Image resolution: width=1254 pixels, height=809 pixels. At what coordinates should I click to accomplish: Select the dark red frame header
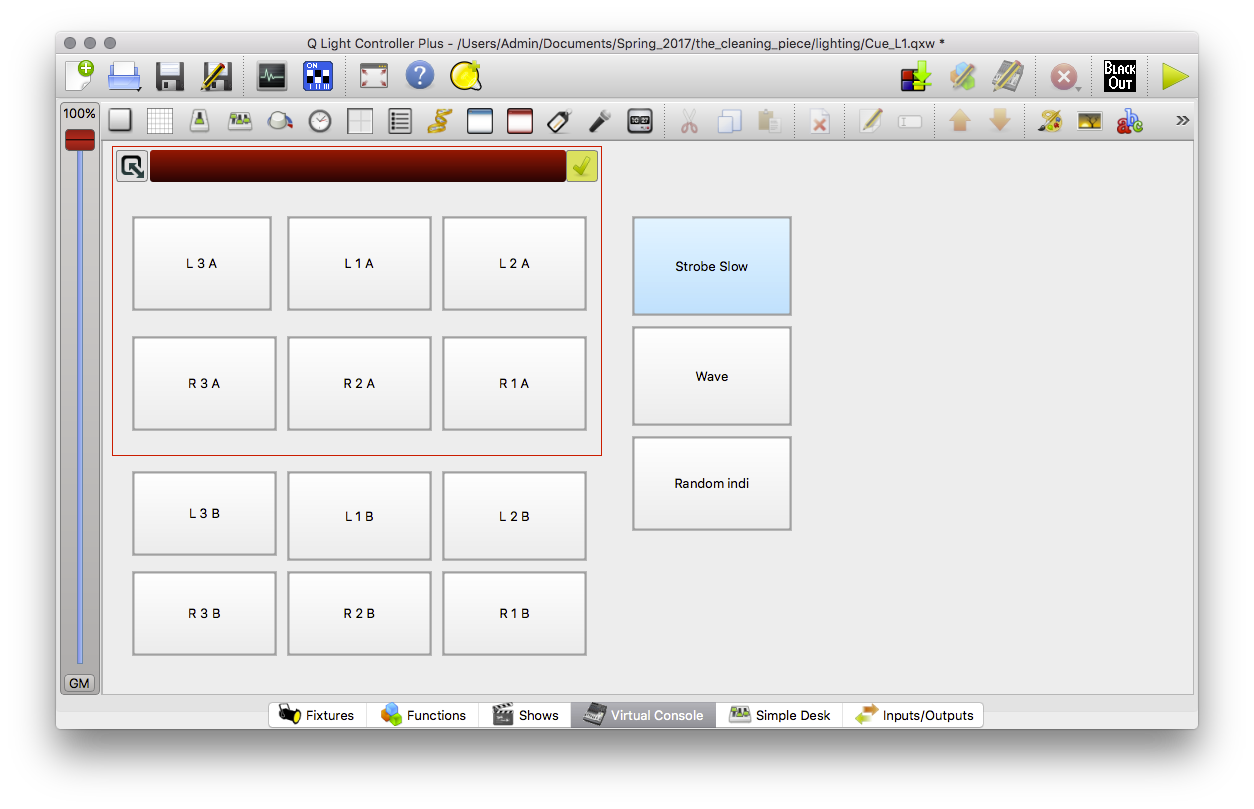coord(357,166)
